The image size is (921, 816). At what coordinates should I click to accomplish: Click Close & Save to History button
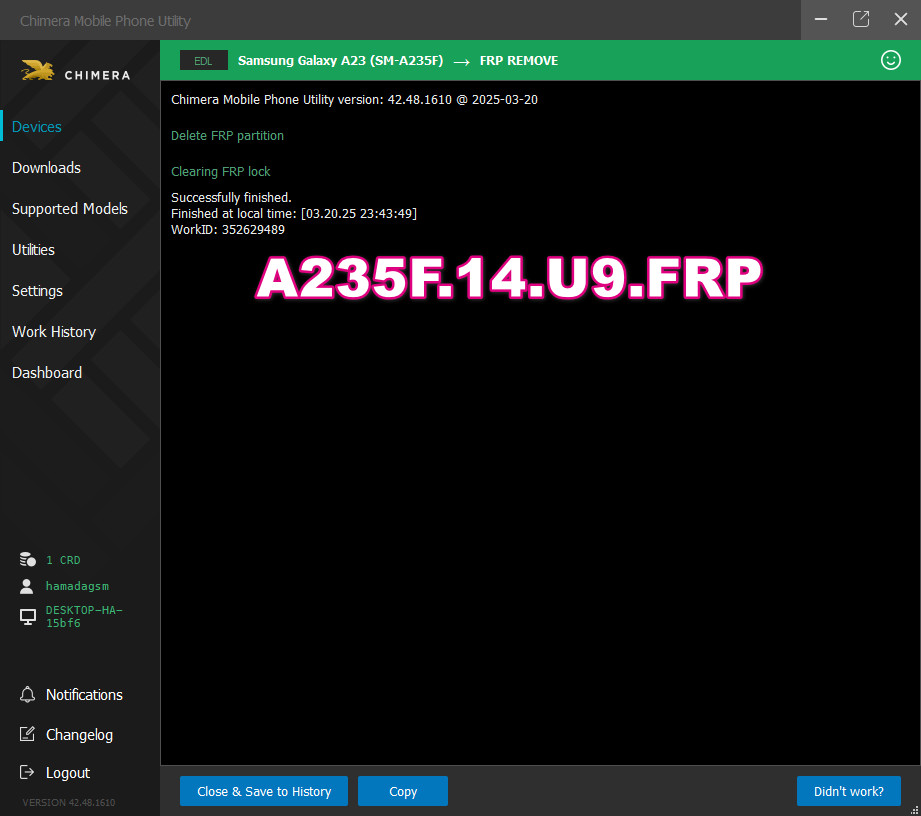(x=264, y=791)
